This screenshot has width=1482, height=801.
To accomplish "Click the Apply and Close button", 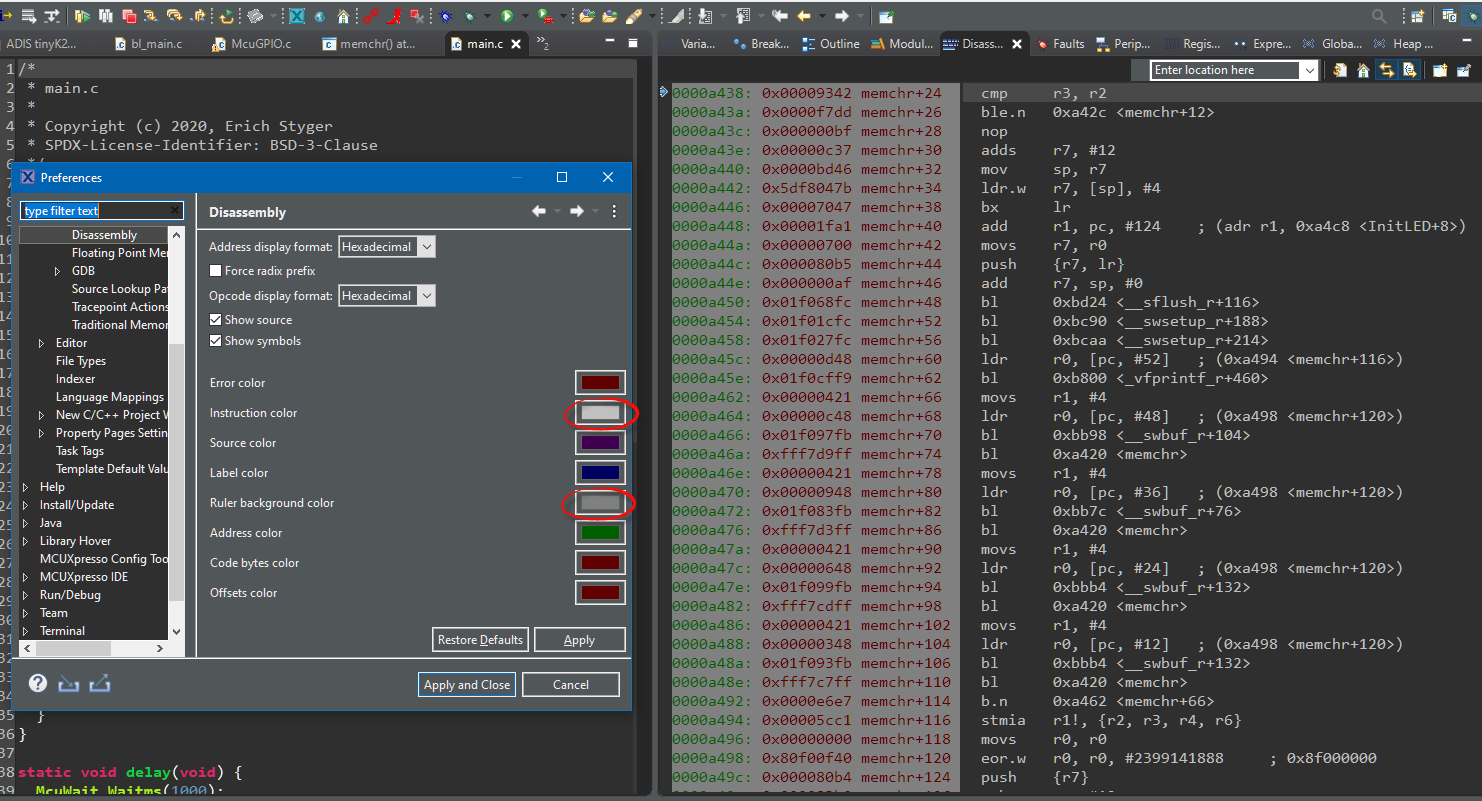I will click(467, 685).
